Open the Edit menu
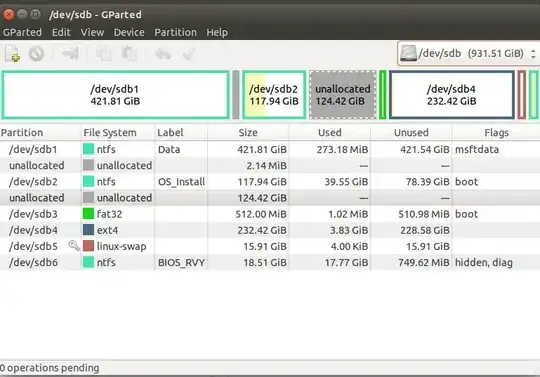The image size is (540, 377). (x=61, y=32)
